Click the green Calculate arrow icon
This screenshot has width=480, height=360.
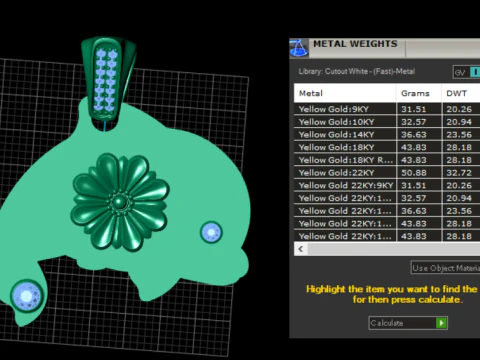click(441, 323)
